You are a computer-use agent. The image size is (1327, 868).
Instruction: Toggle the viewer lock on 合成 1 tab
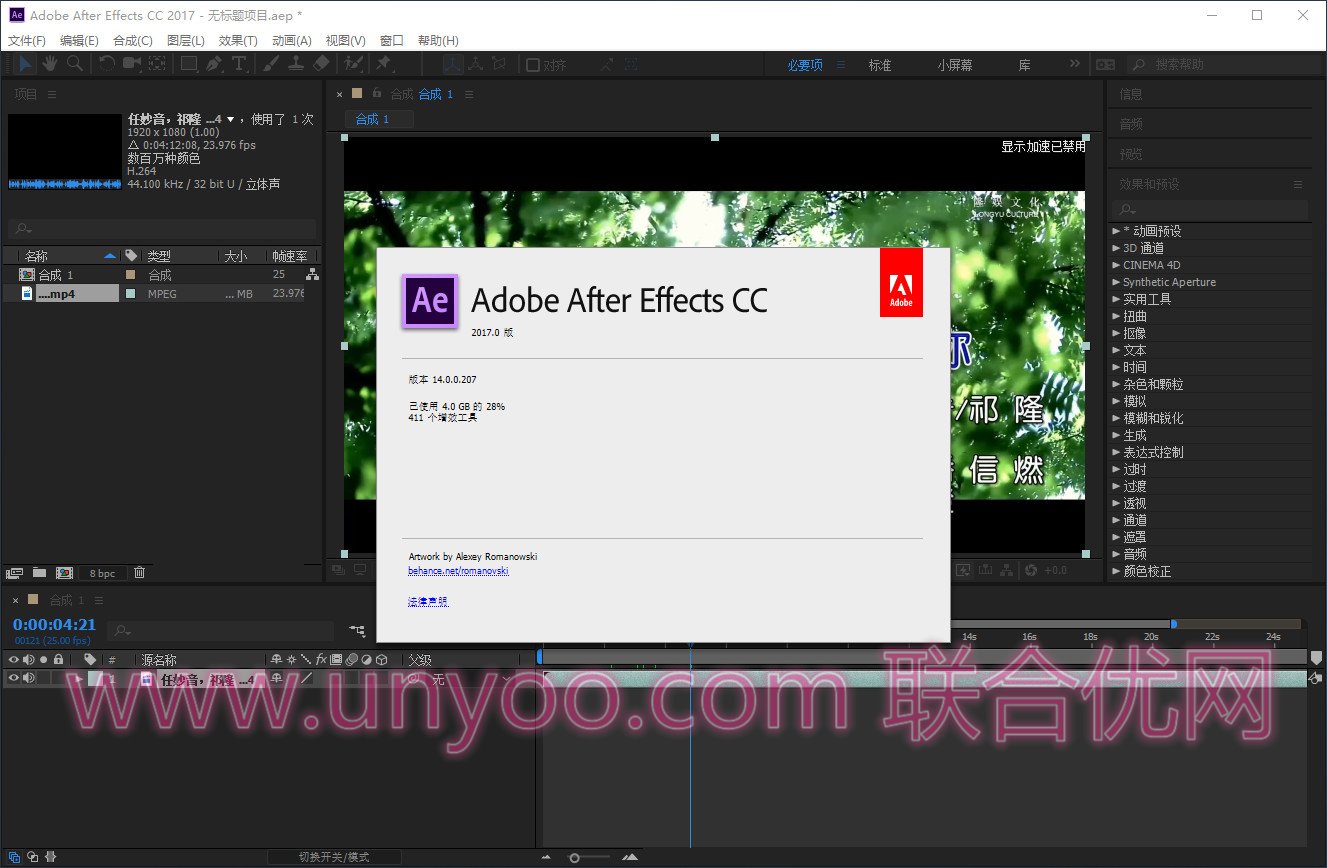[376, 93]
